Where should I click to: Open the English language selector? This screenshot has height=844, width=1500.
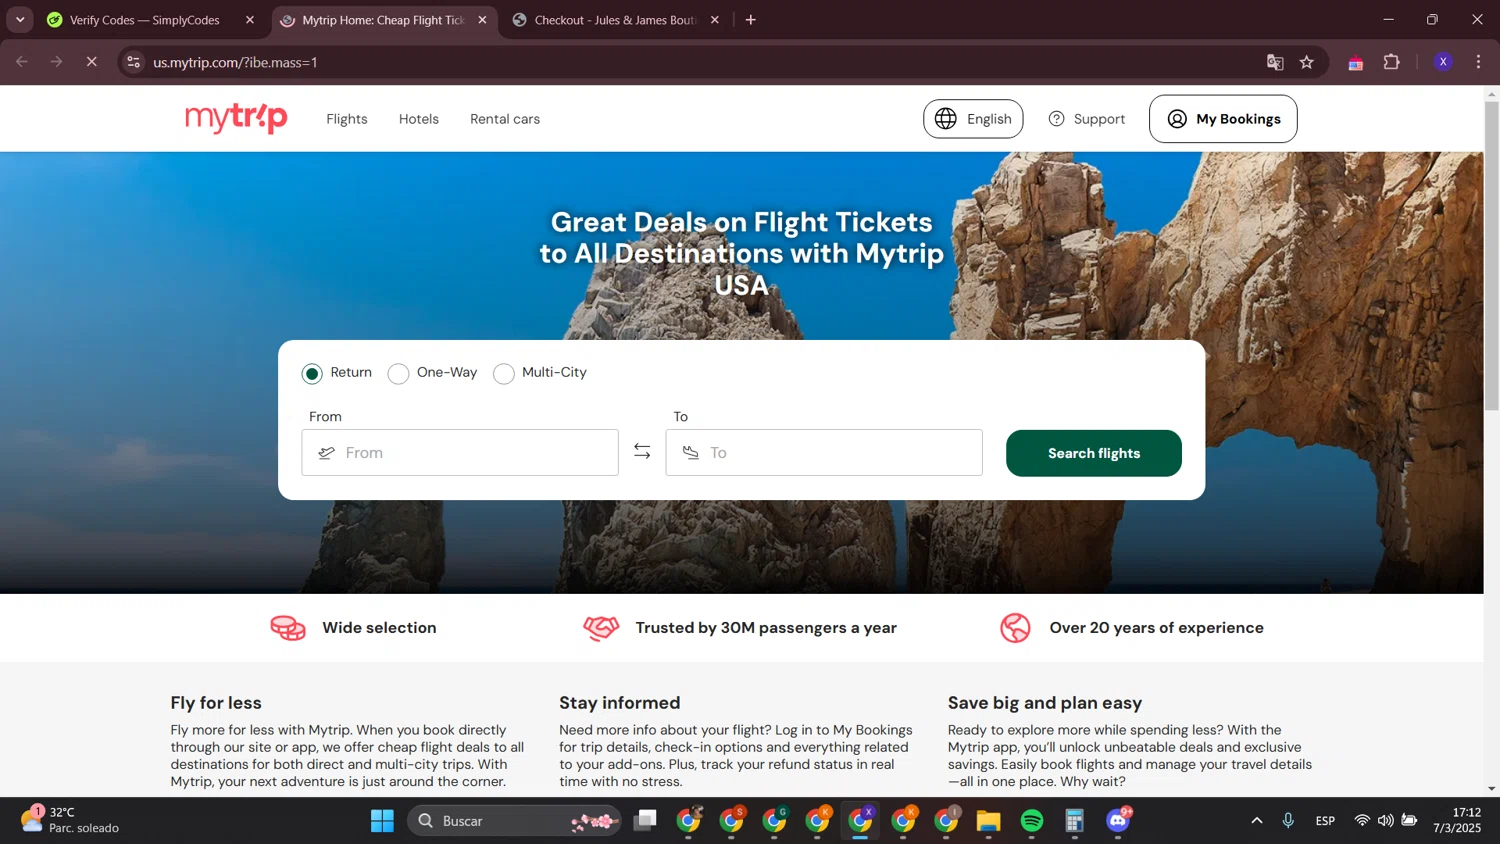point(973,119)
